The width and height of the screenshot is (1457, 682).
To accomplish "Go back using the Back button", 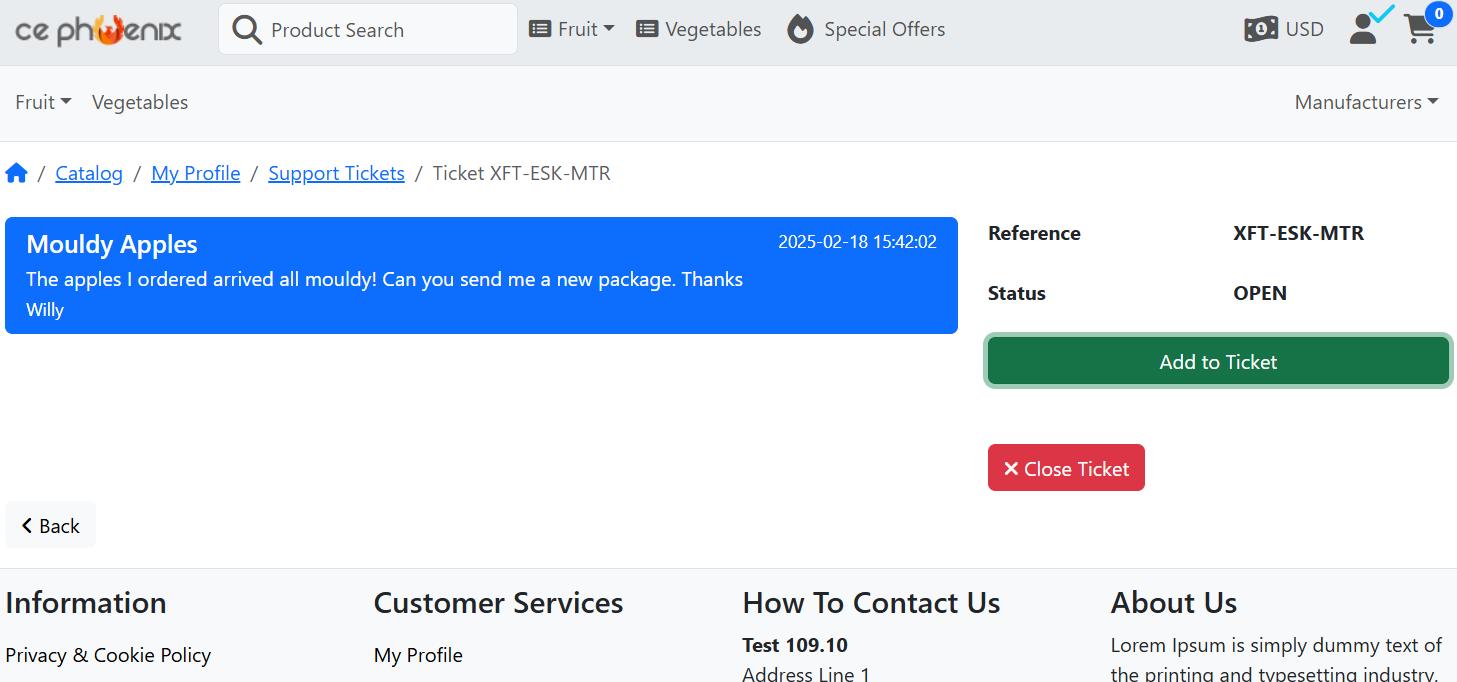I will [50, 525].
